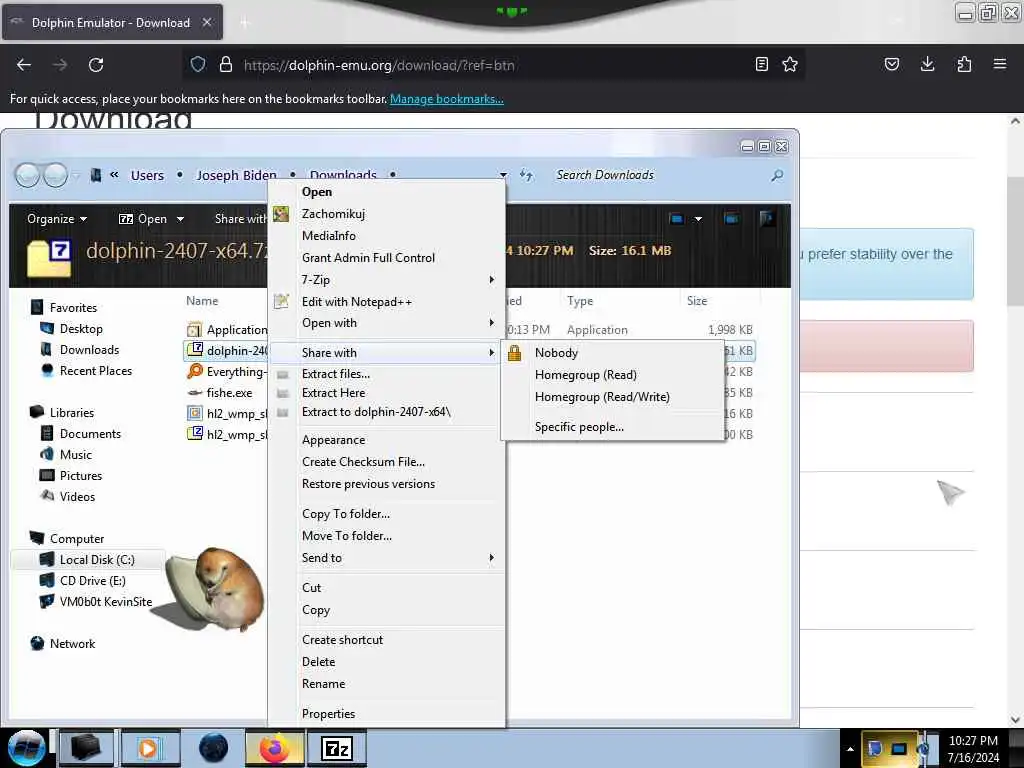Open the tracking protection shield icon
The height and width of the screenshot is (768, 1024).
click(198, 65)
